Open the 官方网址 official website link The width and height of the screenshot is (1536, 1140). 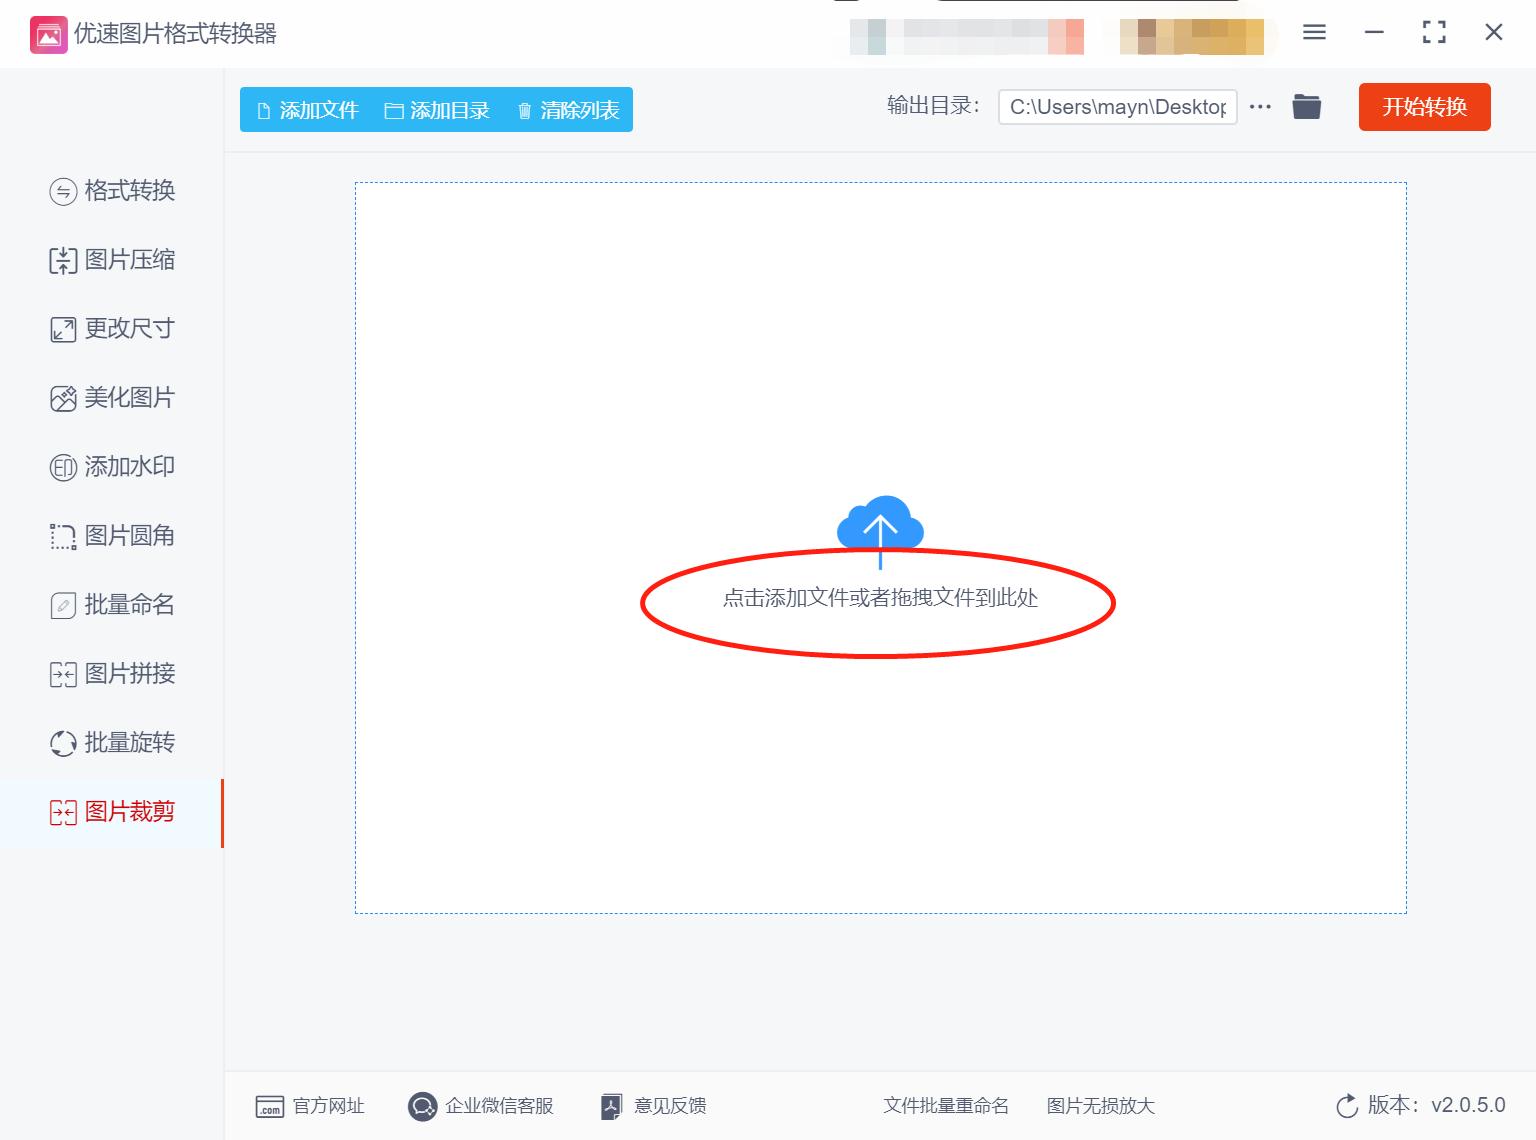coord(310,1105)
